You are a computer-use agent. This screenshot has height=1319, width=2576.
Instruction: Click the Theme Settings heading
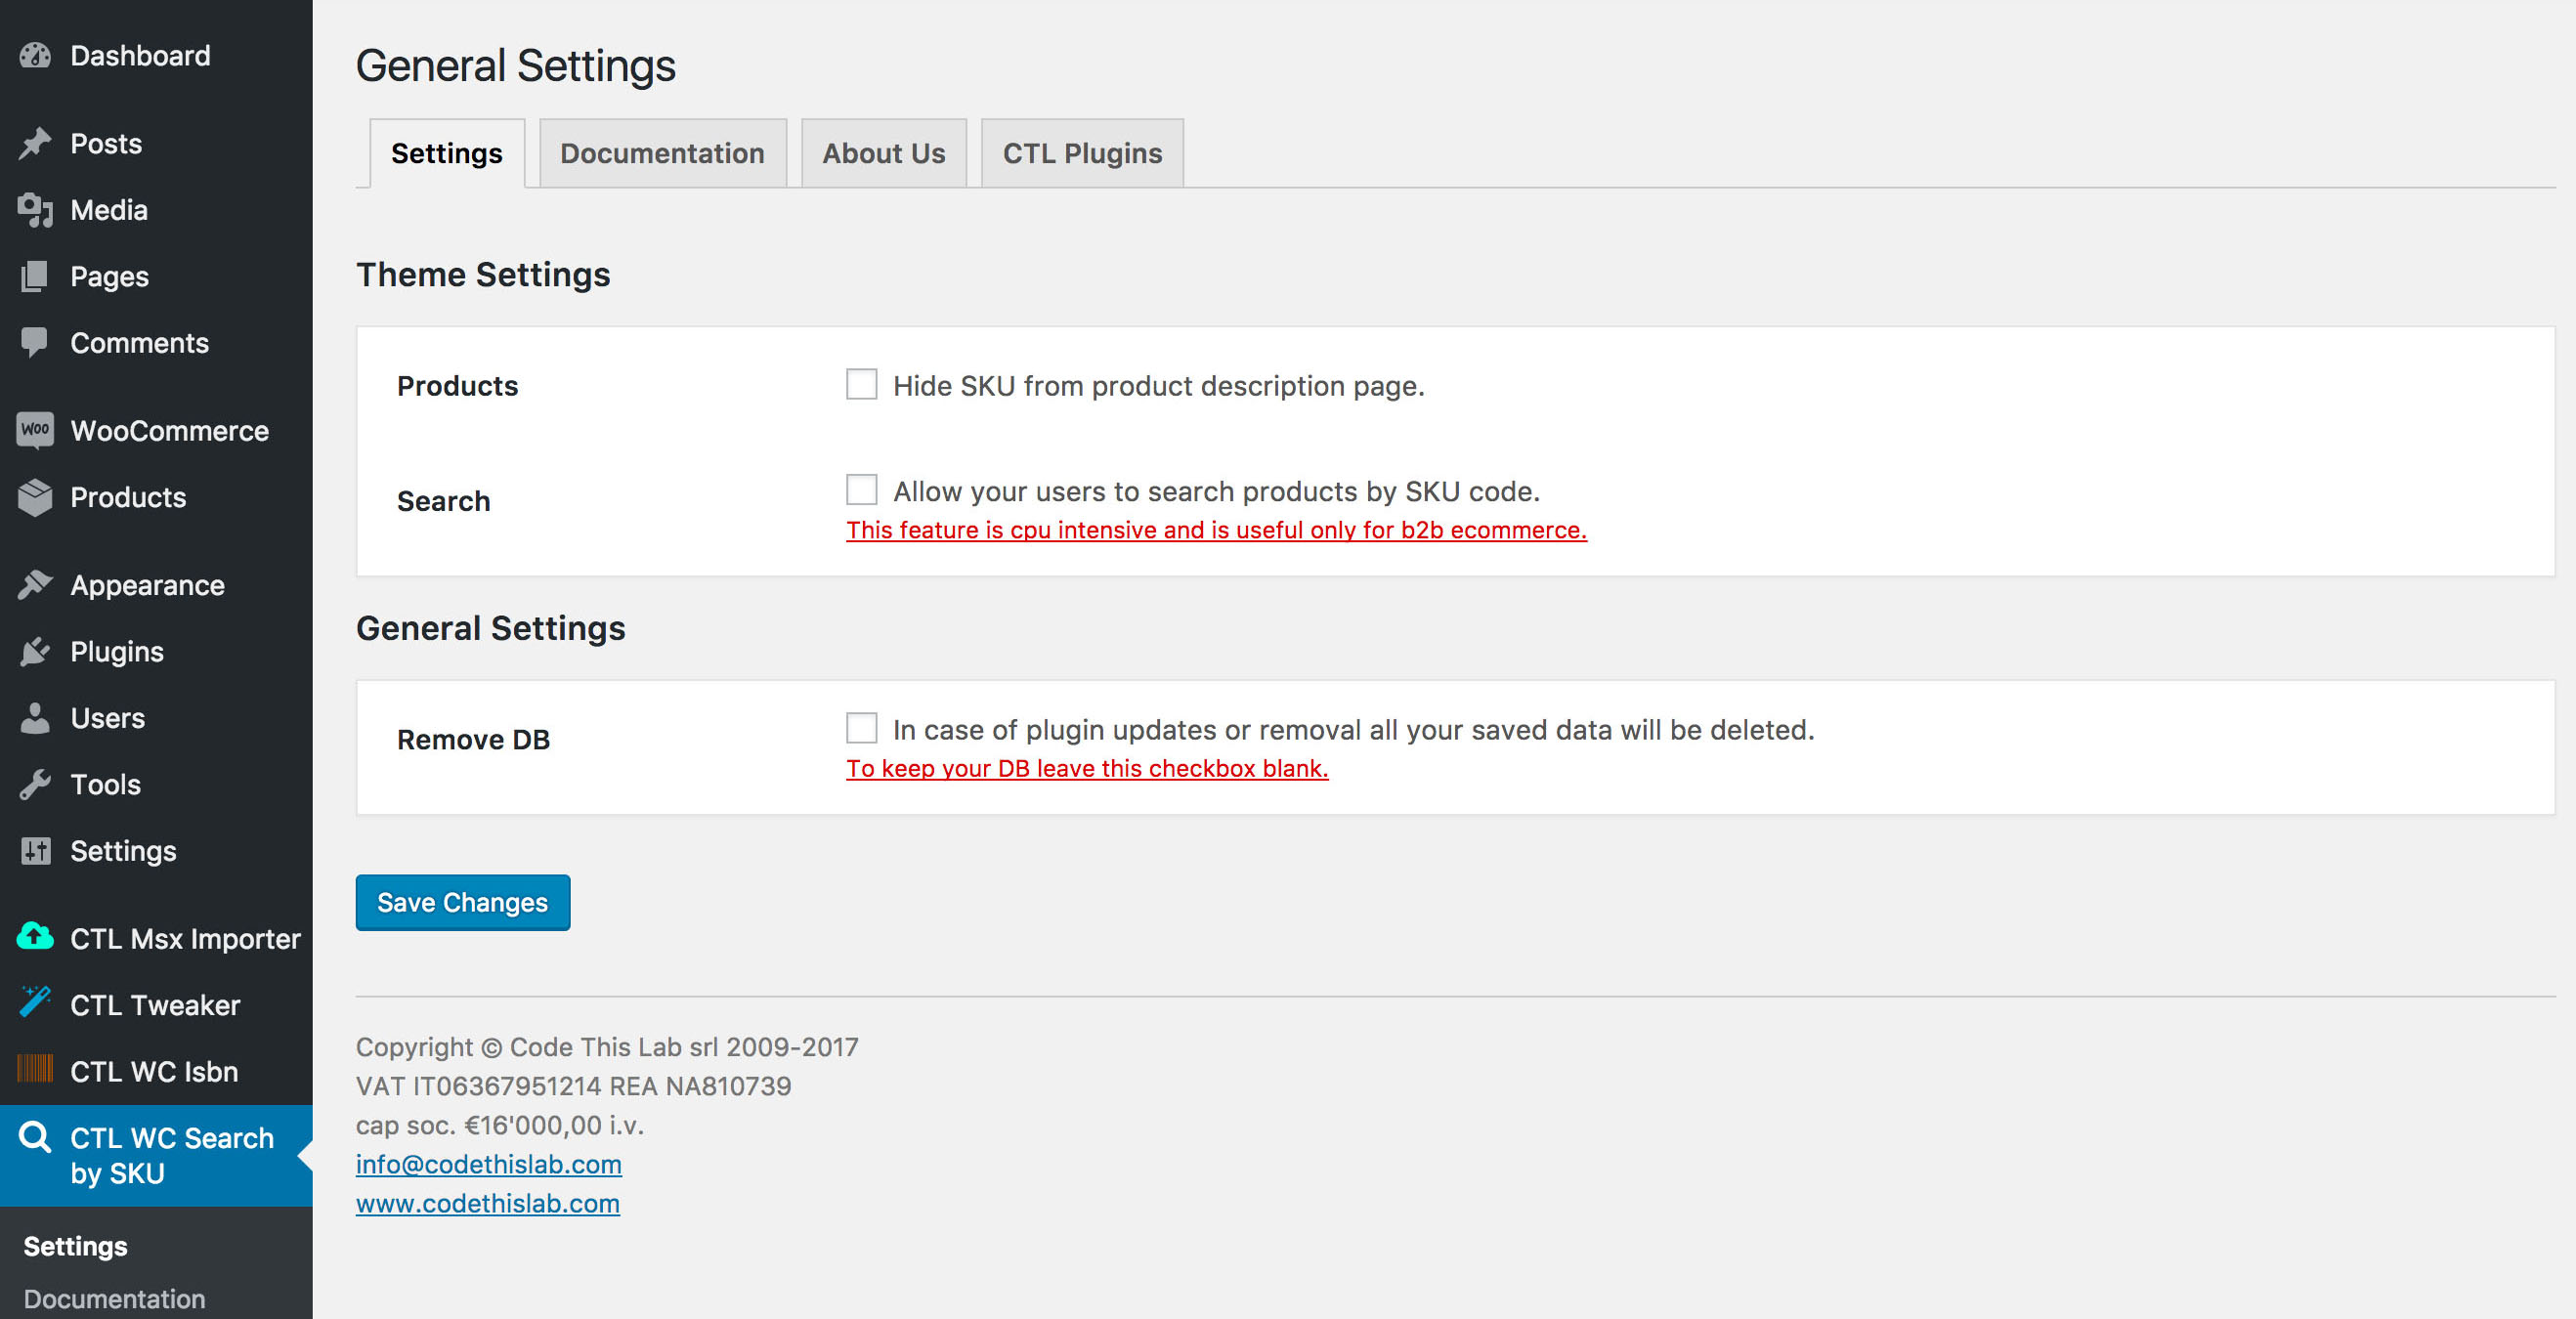click(483, 275)
